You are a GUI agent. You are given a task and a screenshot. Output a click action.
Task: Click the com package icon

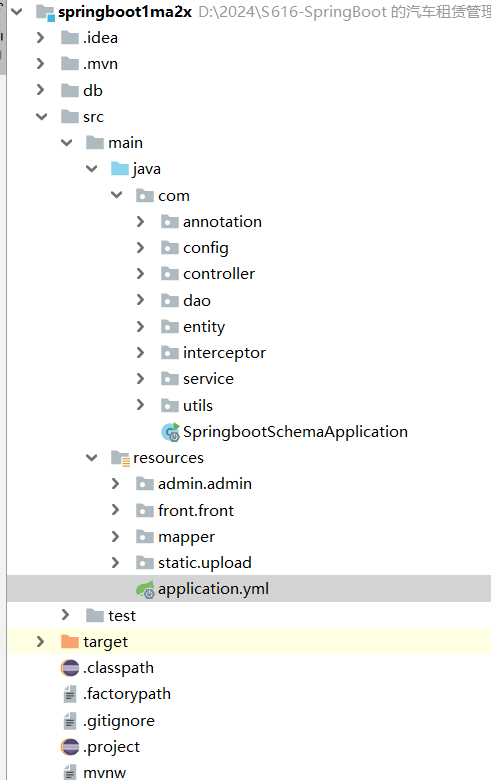[145, 195]
